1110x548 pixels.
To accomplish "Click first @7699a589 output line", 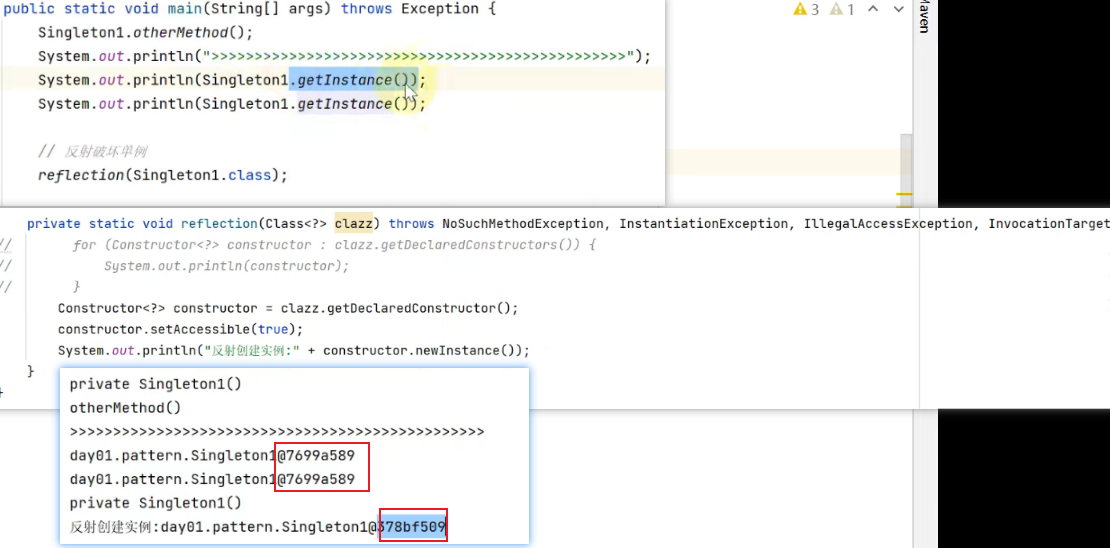I will point(212,455).
